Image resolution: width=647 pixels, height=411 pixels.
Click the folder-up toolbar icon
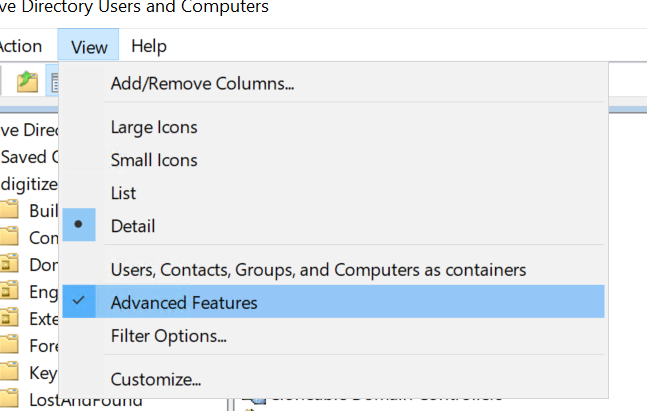pos(27,82)
